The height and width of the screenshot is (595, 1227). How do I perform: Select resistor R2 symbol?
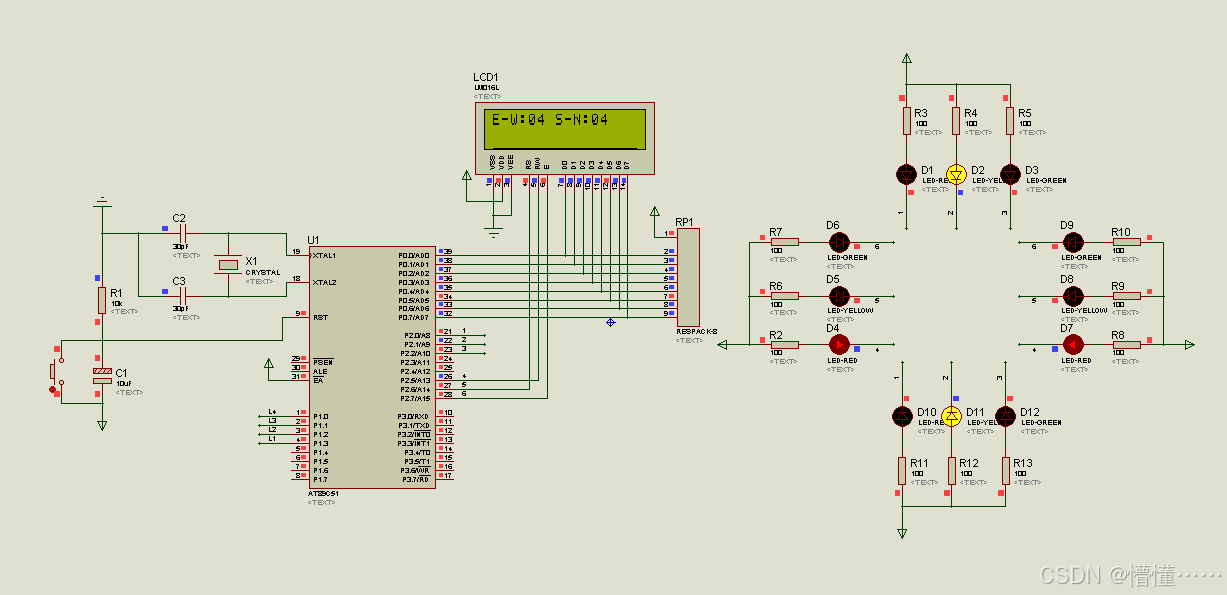click(785, 344)
